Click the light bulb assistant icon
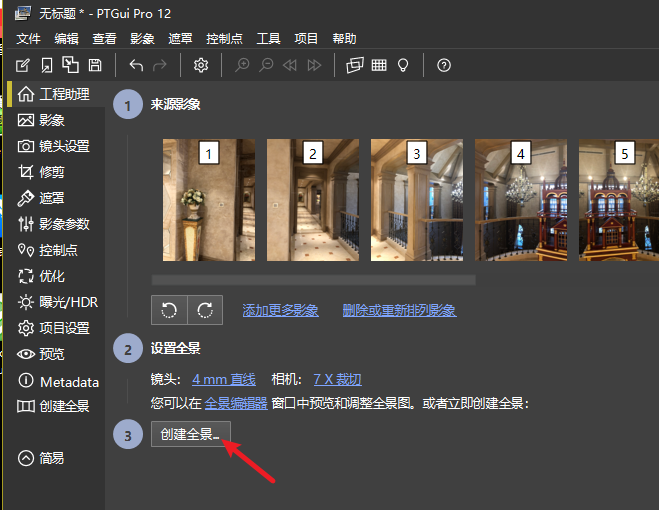659x510 pixels. (x=403, y=65)
